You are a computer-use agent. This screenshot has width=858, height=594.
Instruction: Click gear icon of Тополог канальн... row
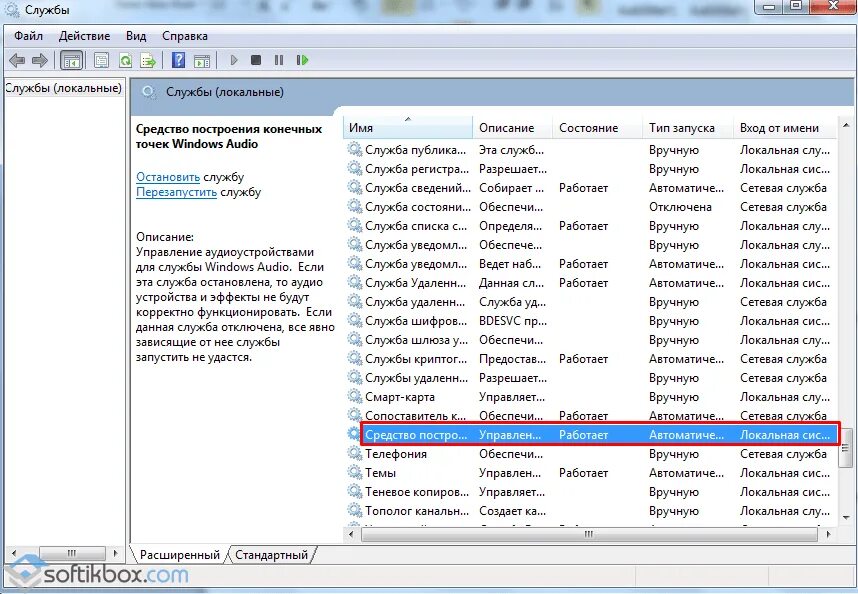[355, 511]
